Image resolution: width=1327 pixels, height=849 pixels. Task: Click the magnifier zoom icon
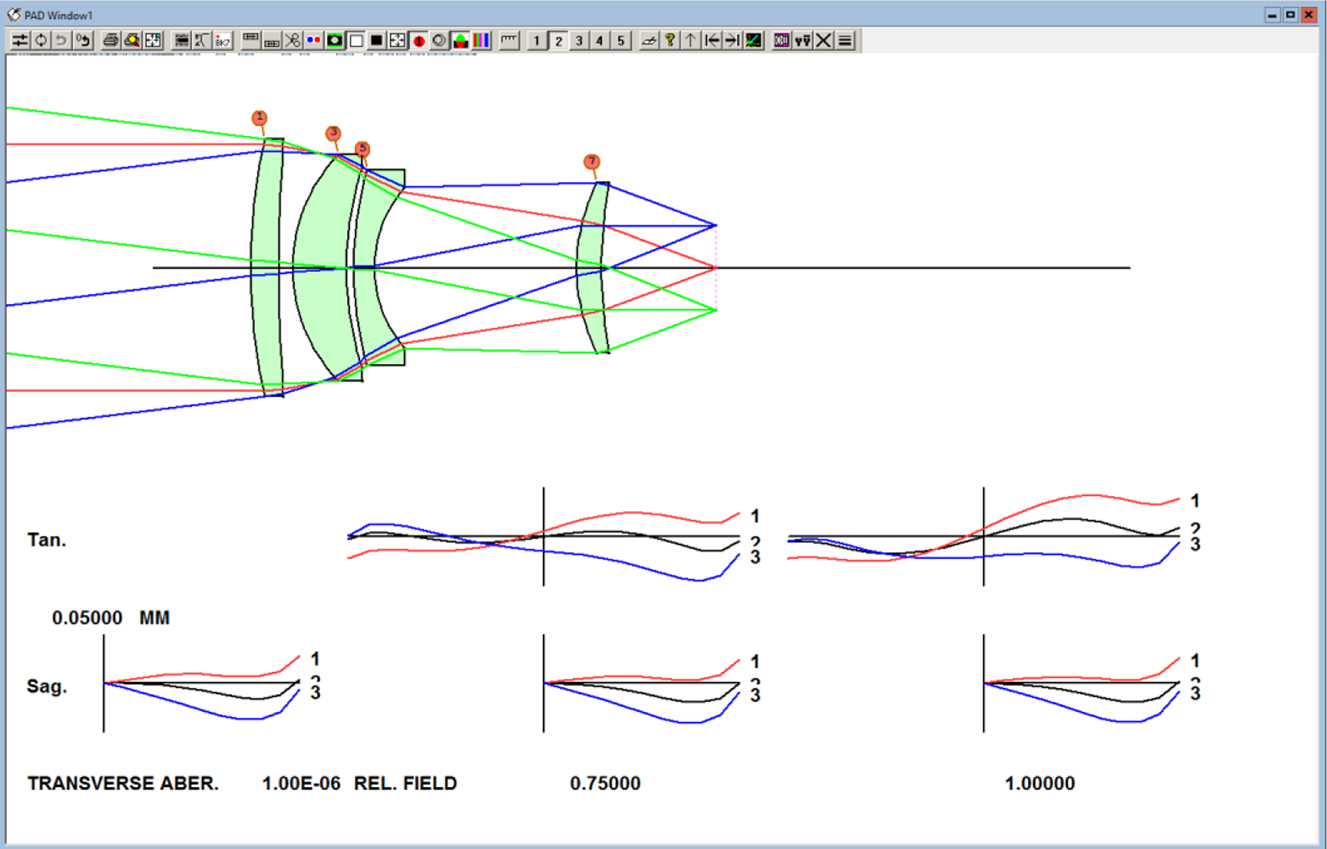[132, 40]
